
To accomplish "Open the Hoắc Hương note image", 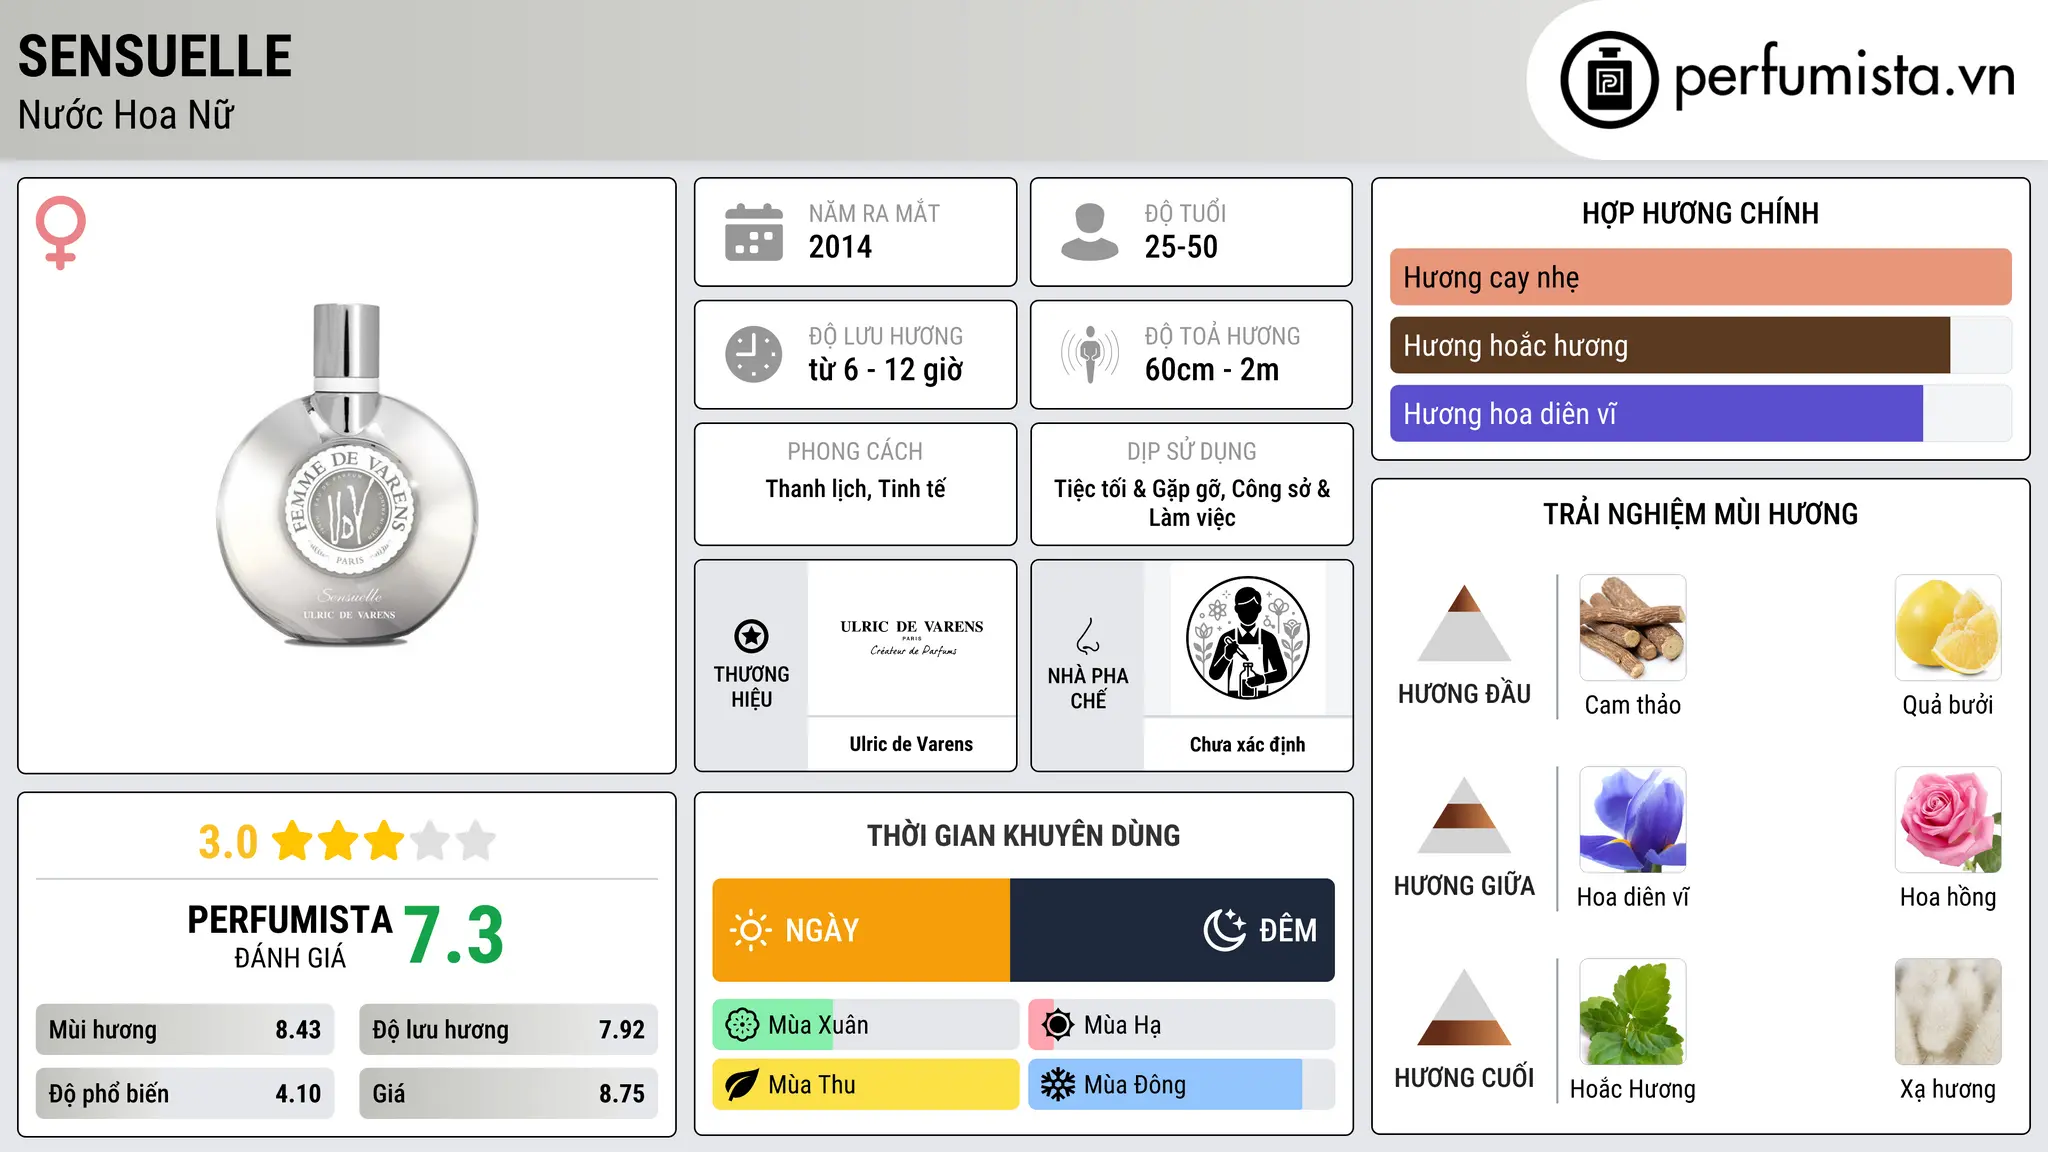I will tap(1632, 1012).
